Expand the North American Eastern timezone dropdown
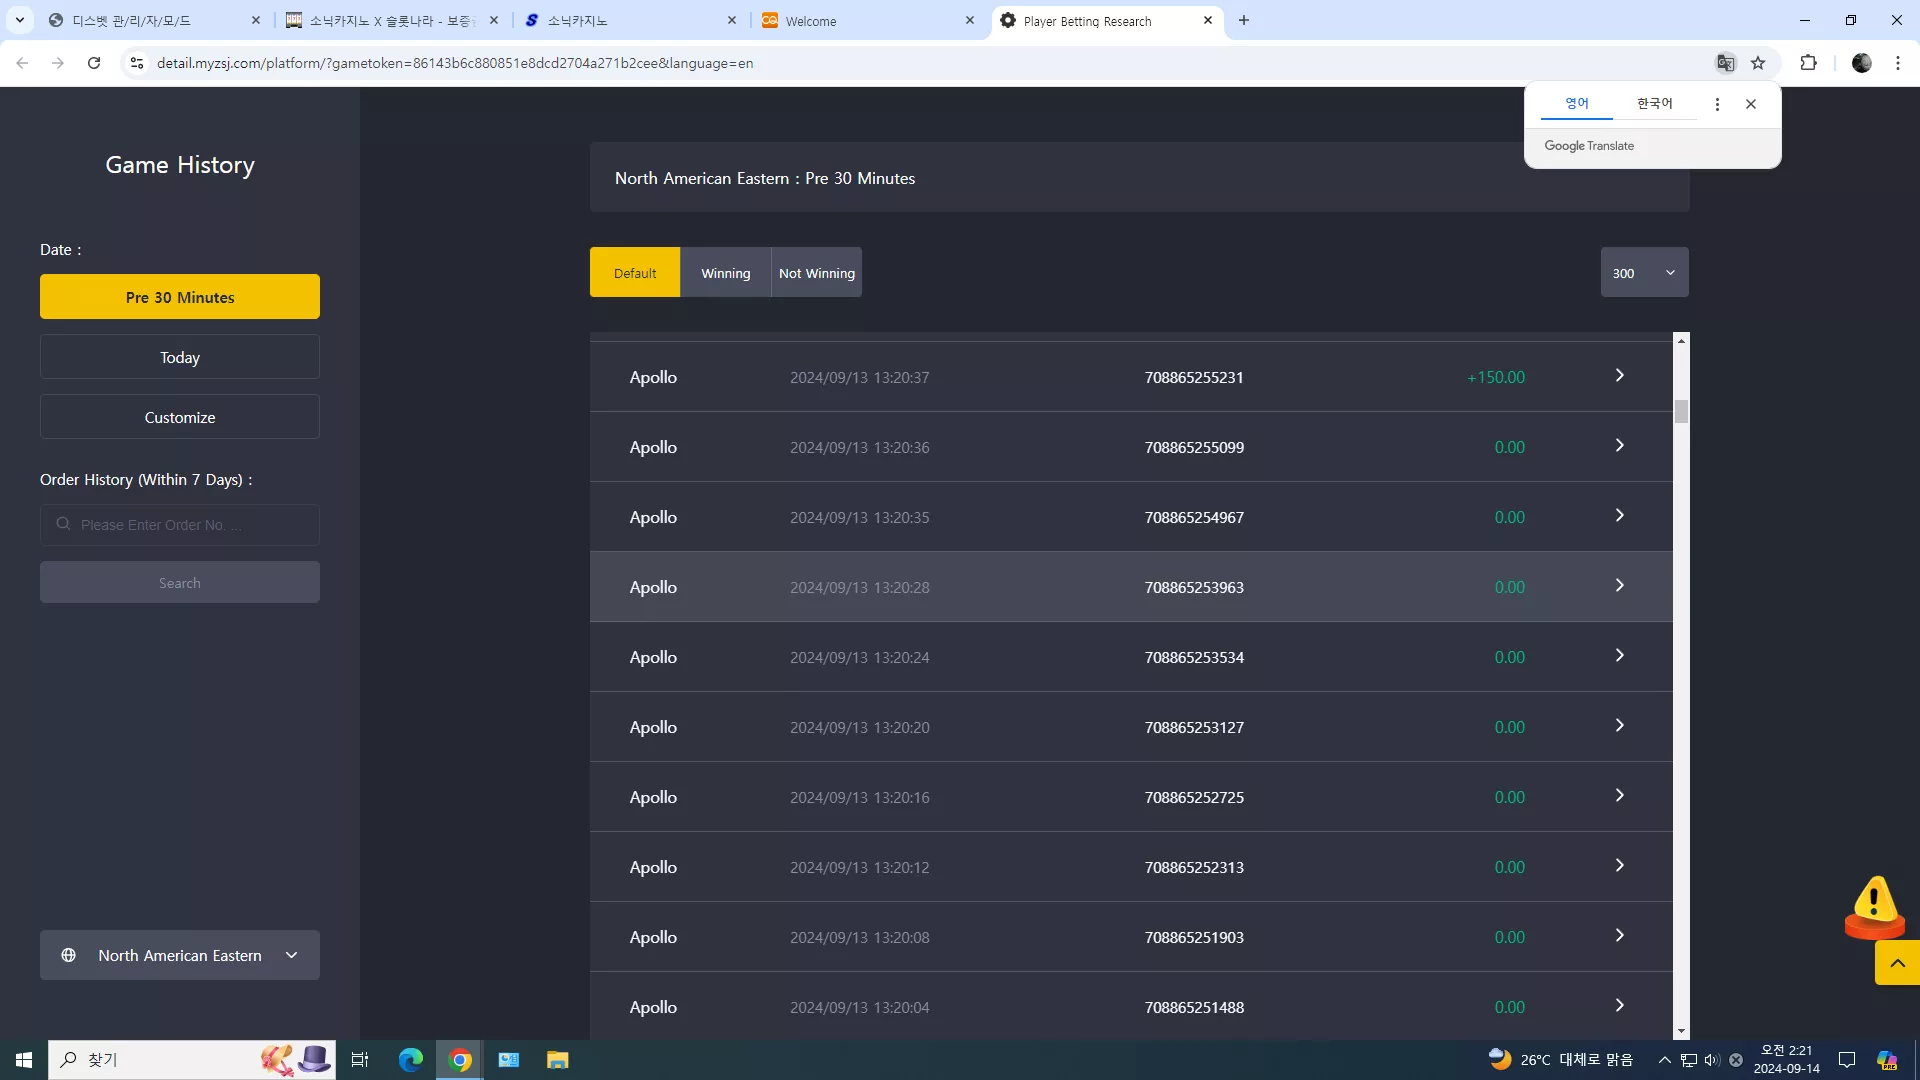1920x1080 pixels. 180,956
